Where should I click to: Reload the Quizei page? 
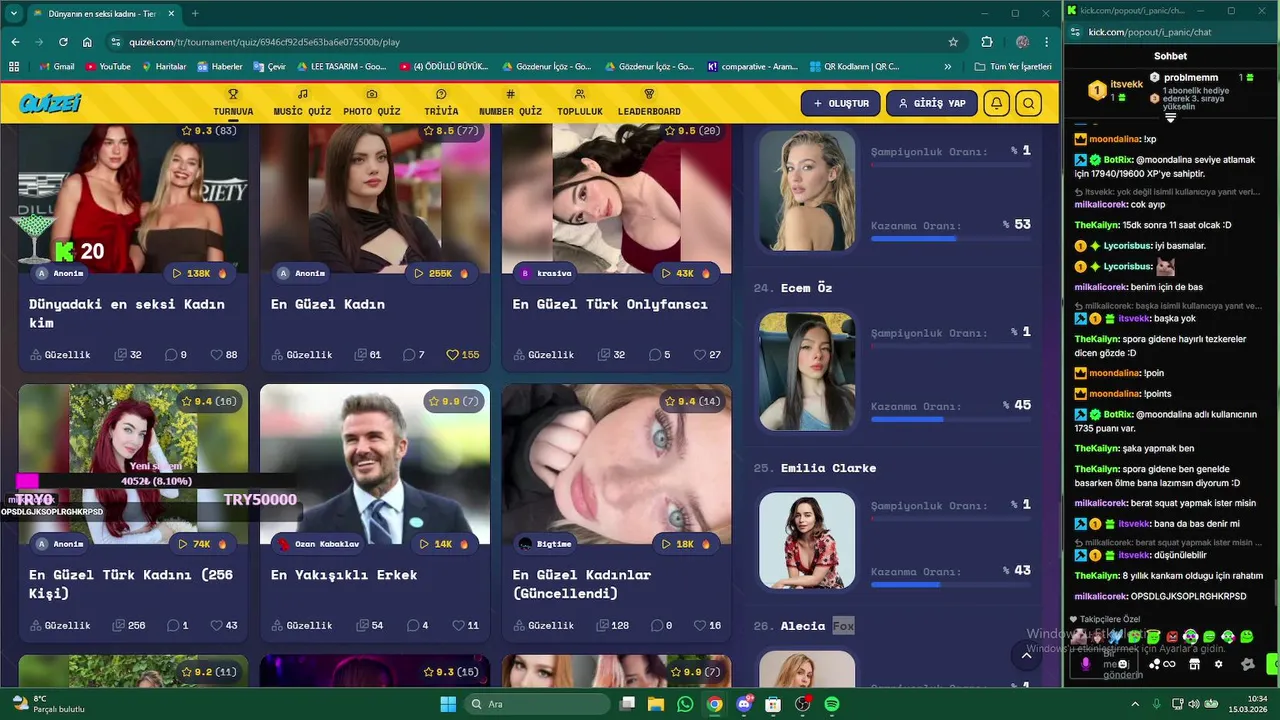pos(63,42)
